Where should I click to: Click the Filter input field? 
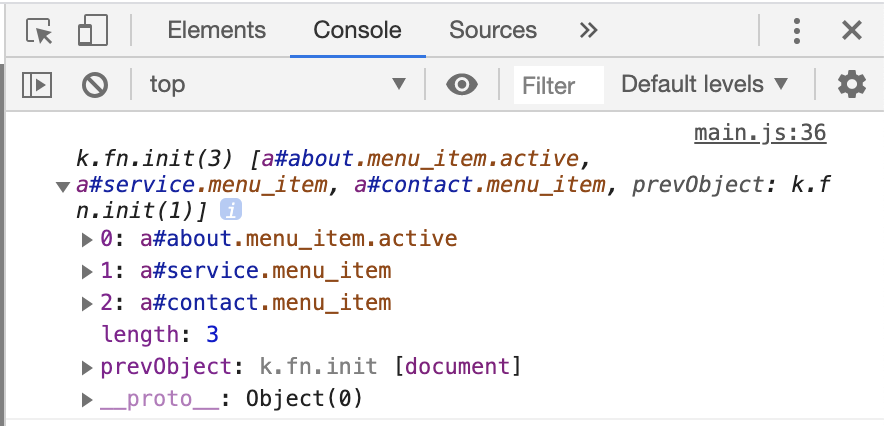558,85
